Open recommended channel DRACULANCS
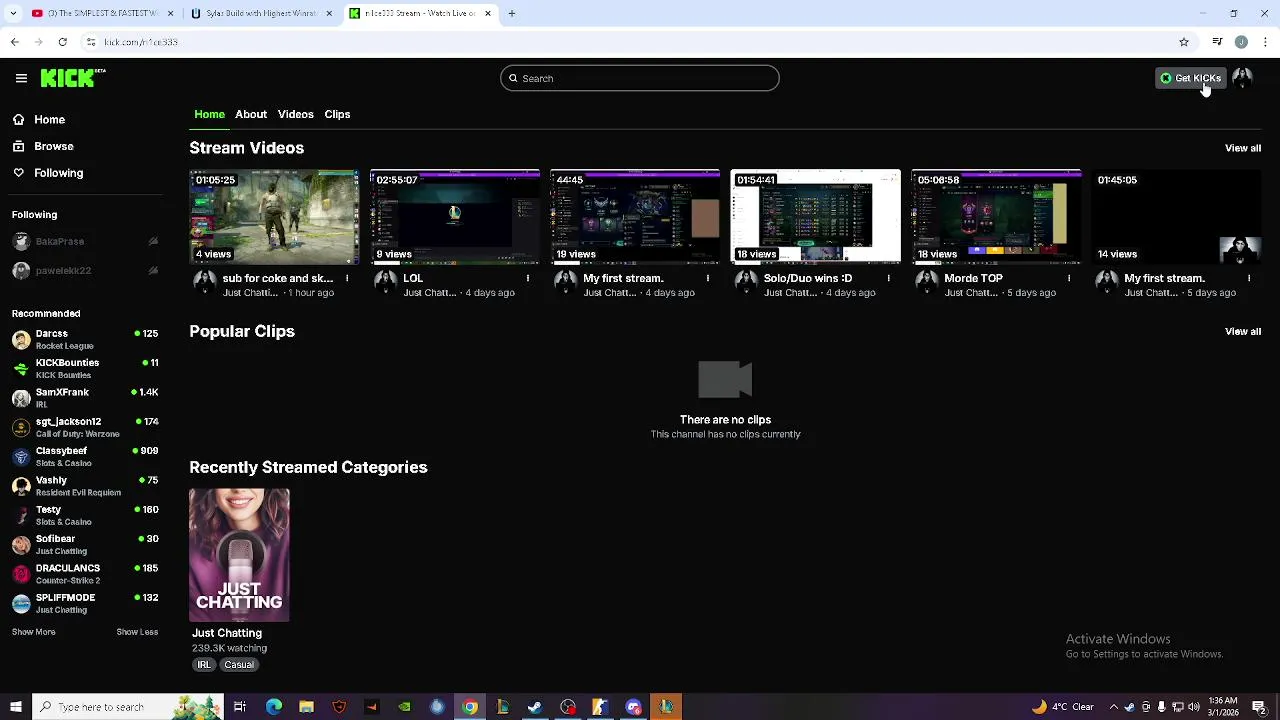The image size is (1280, 720). coord(84,574)
